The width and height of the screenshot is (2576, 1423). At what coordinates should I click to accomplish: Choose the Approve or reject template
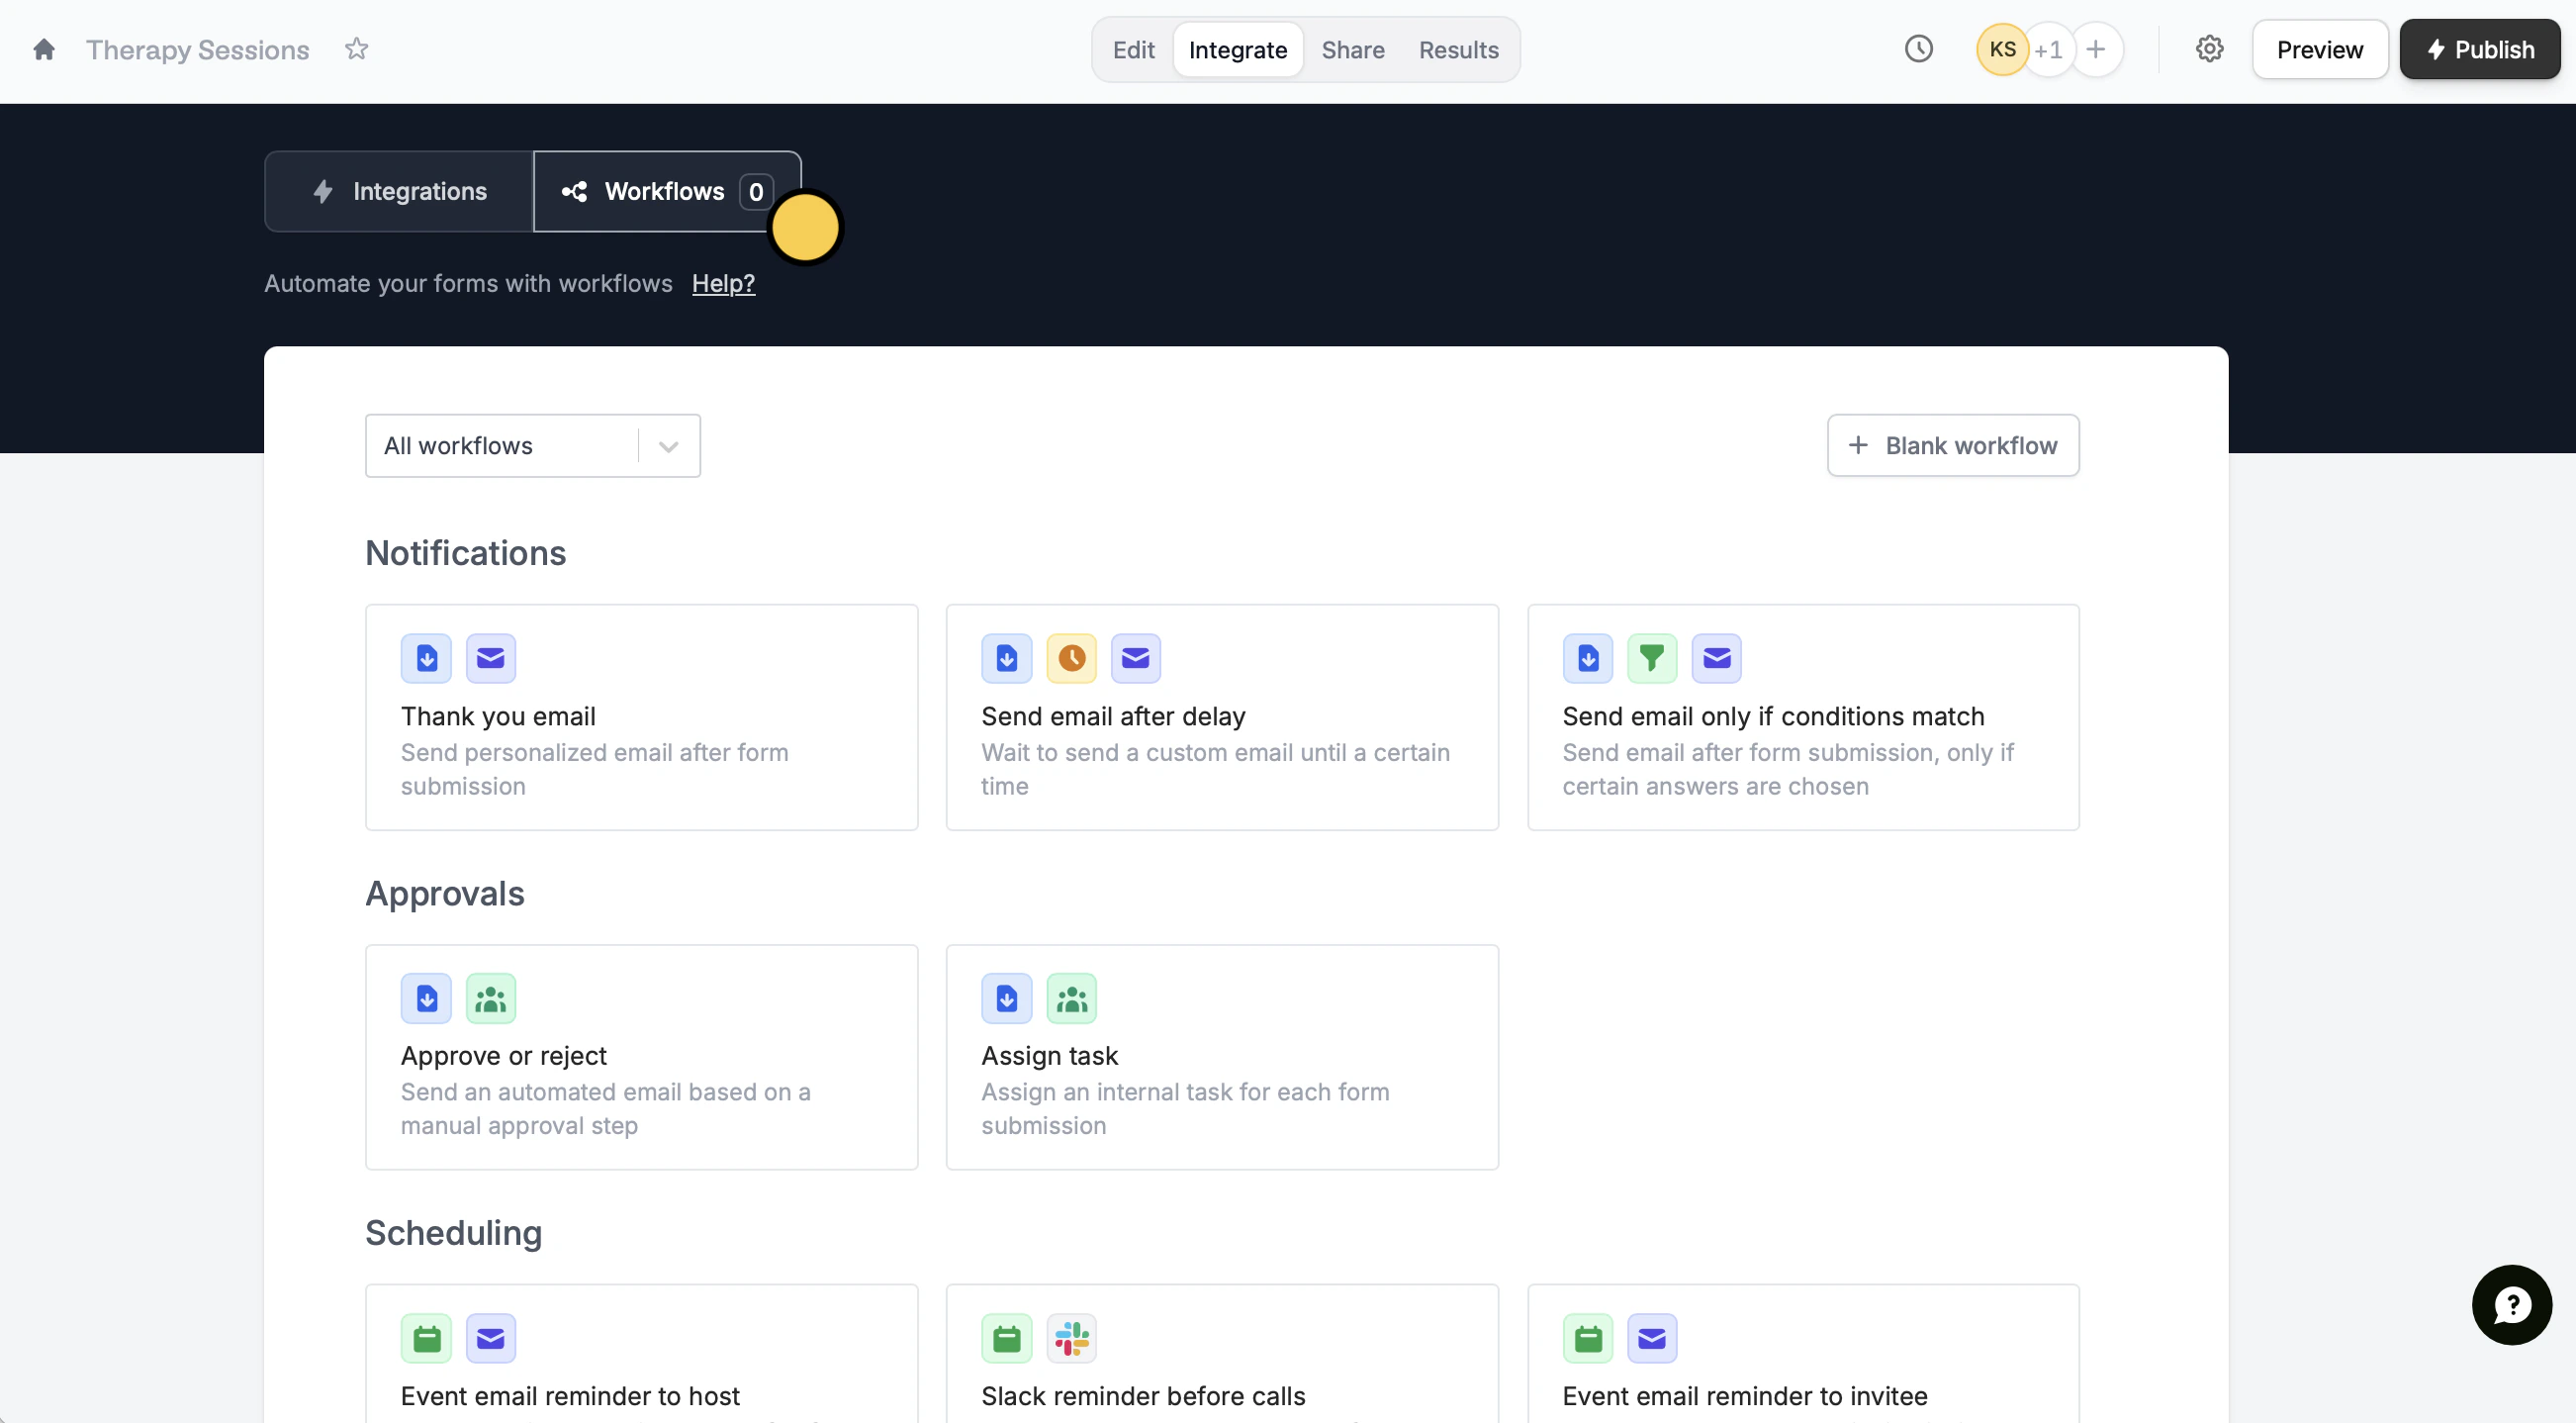(x=641, y=1057)
